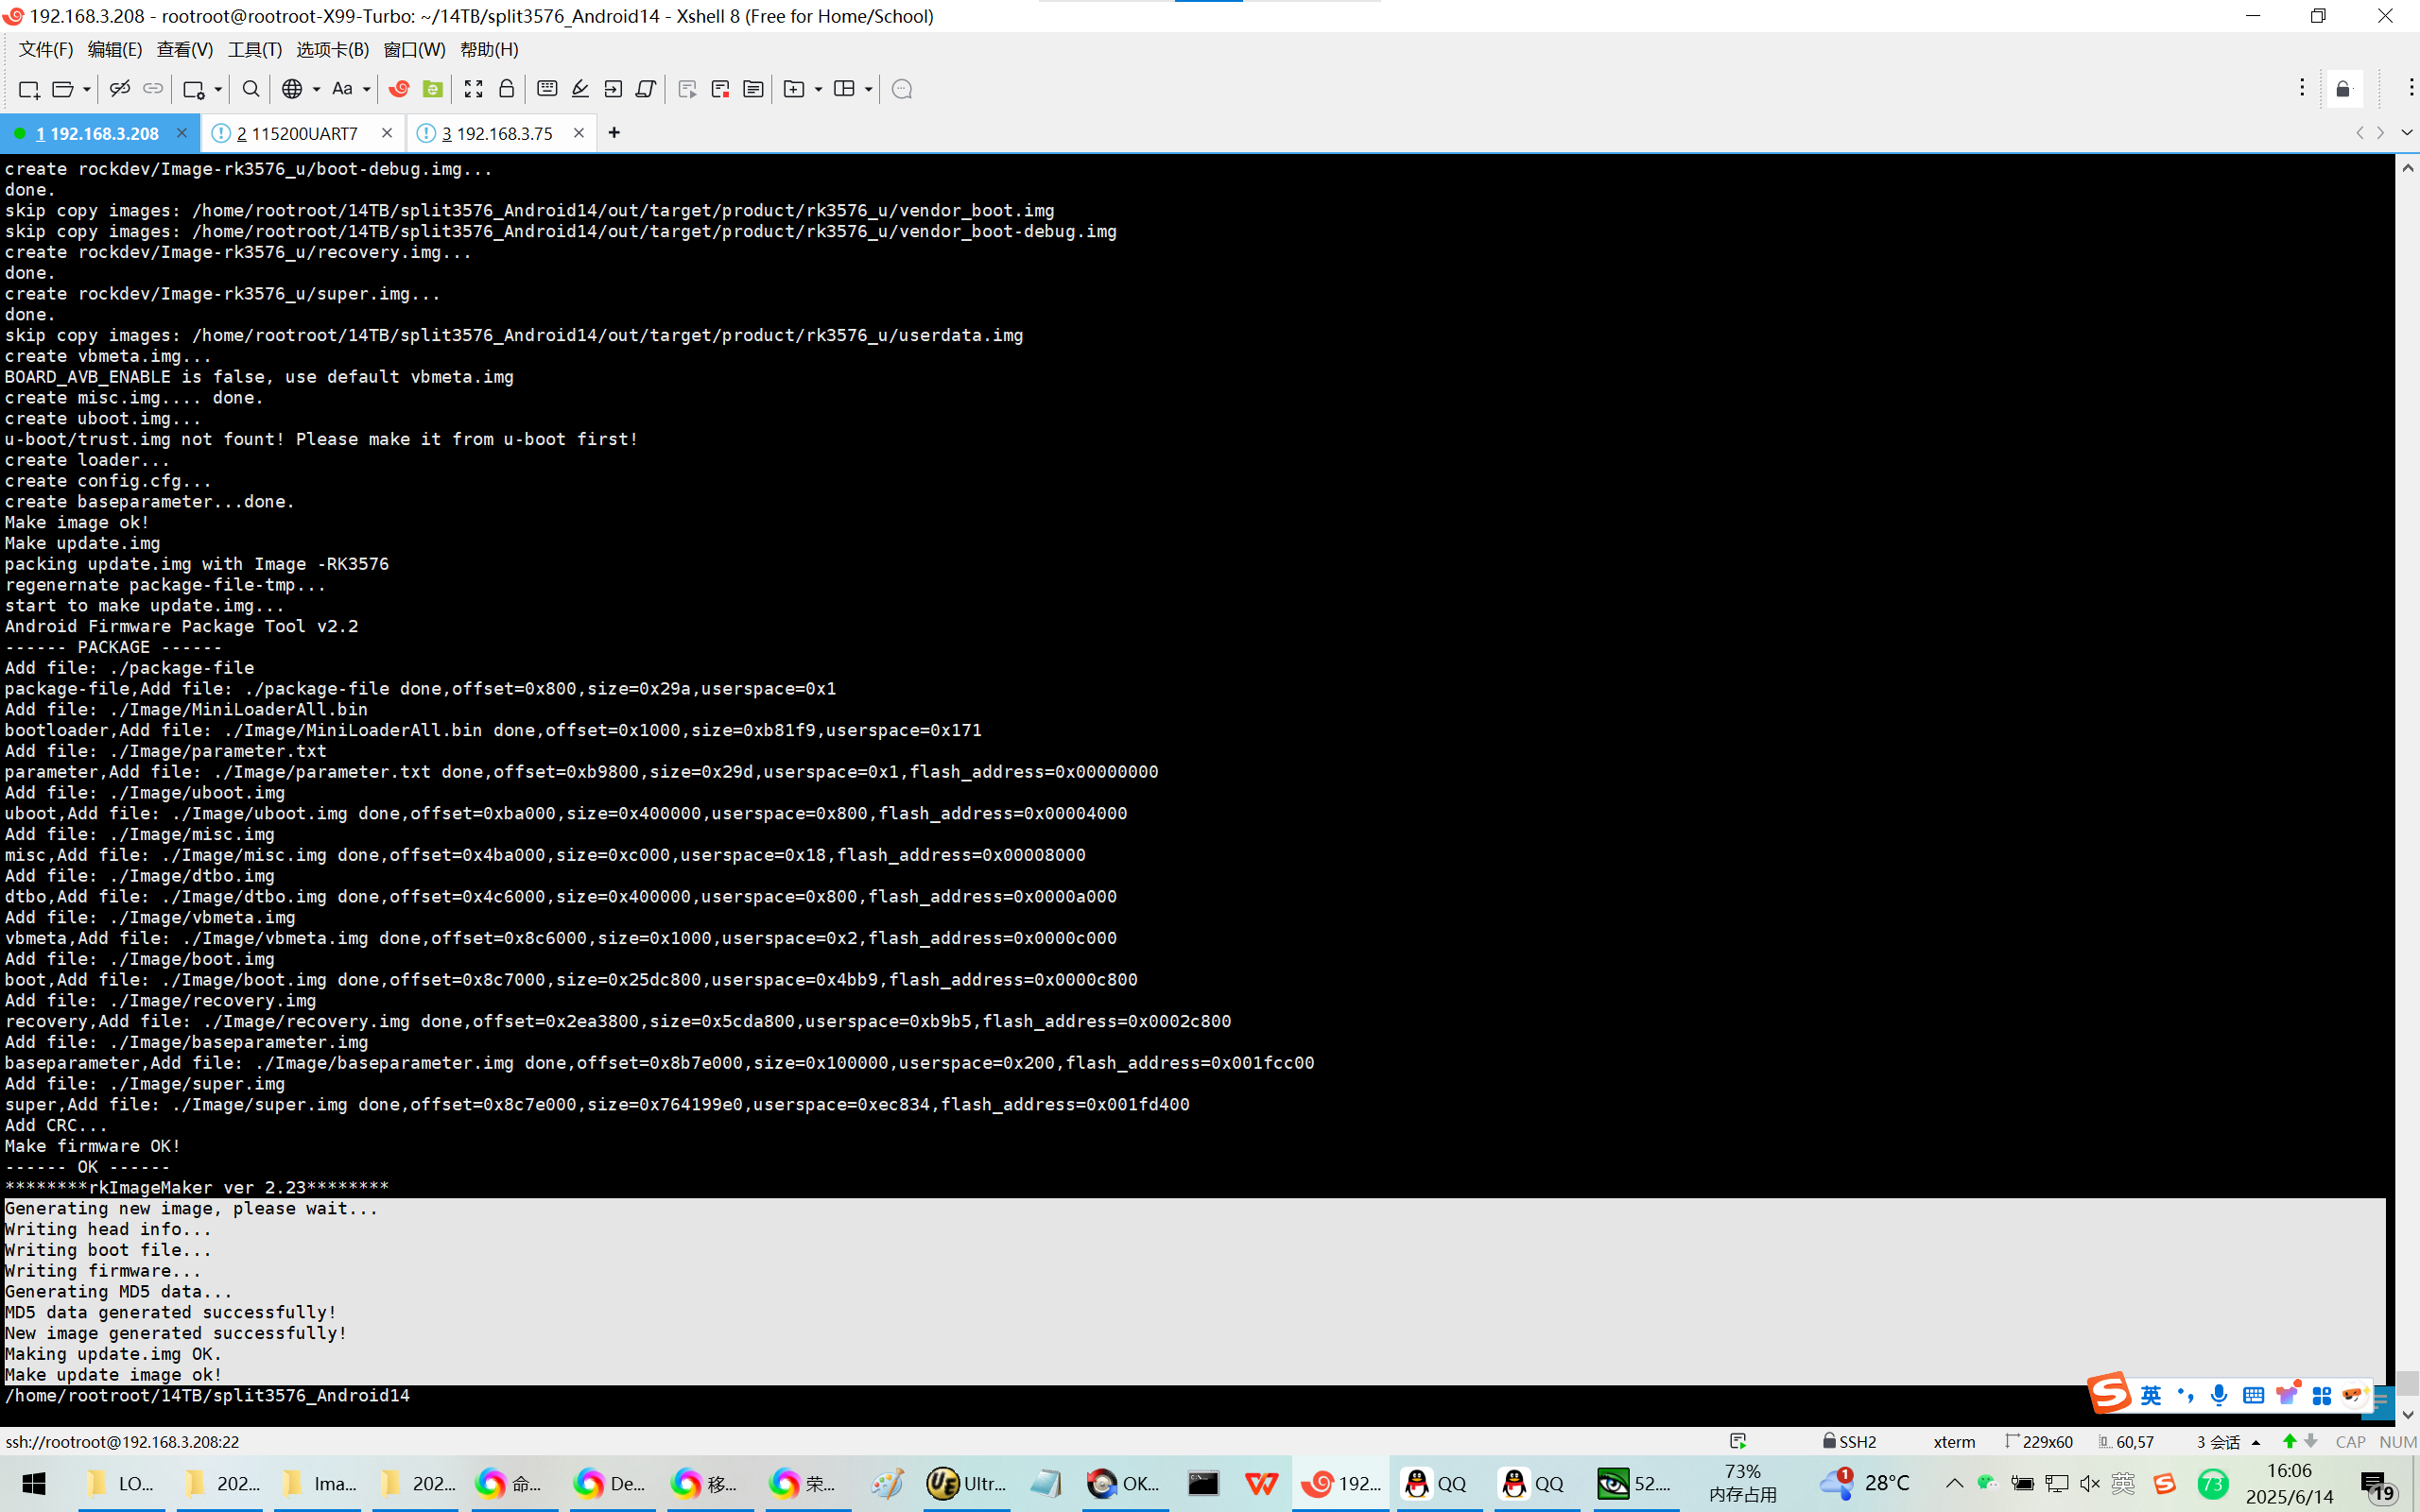Screen dimensions: 2420x1512
Task: Open the compose bar keyboard icon
Action: [547, 89]
